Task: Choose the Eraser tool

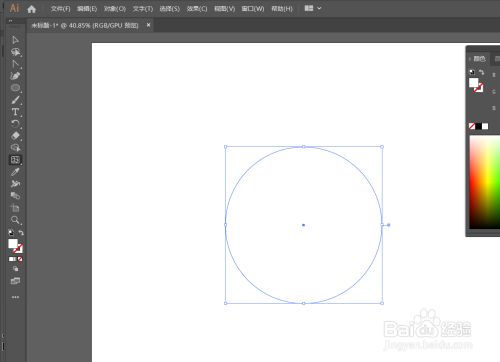Action: point(15,136)
